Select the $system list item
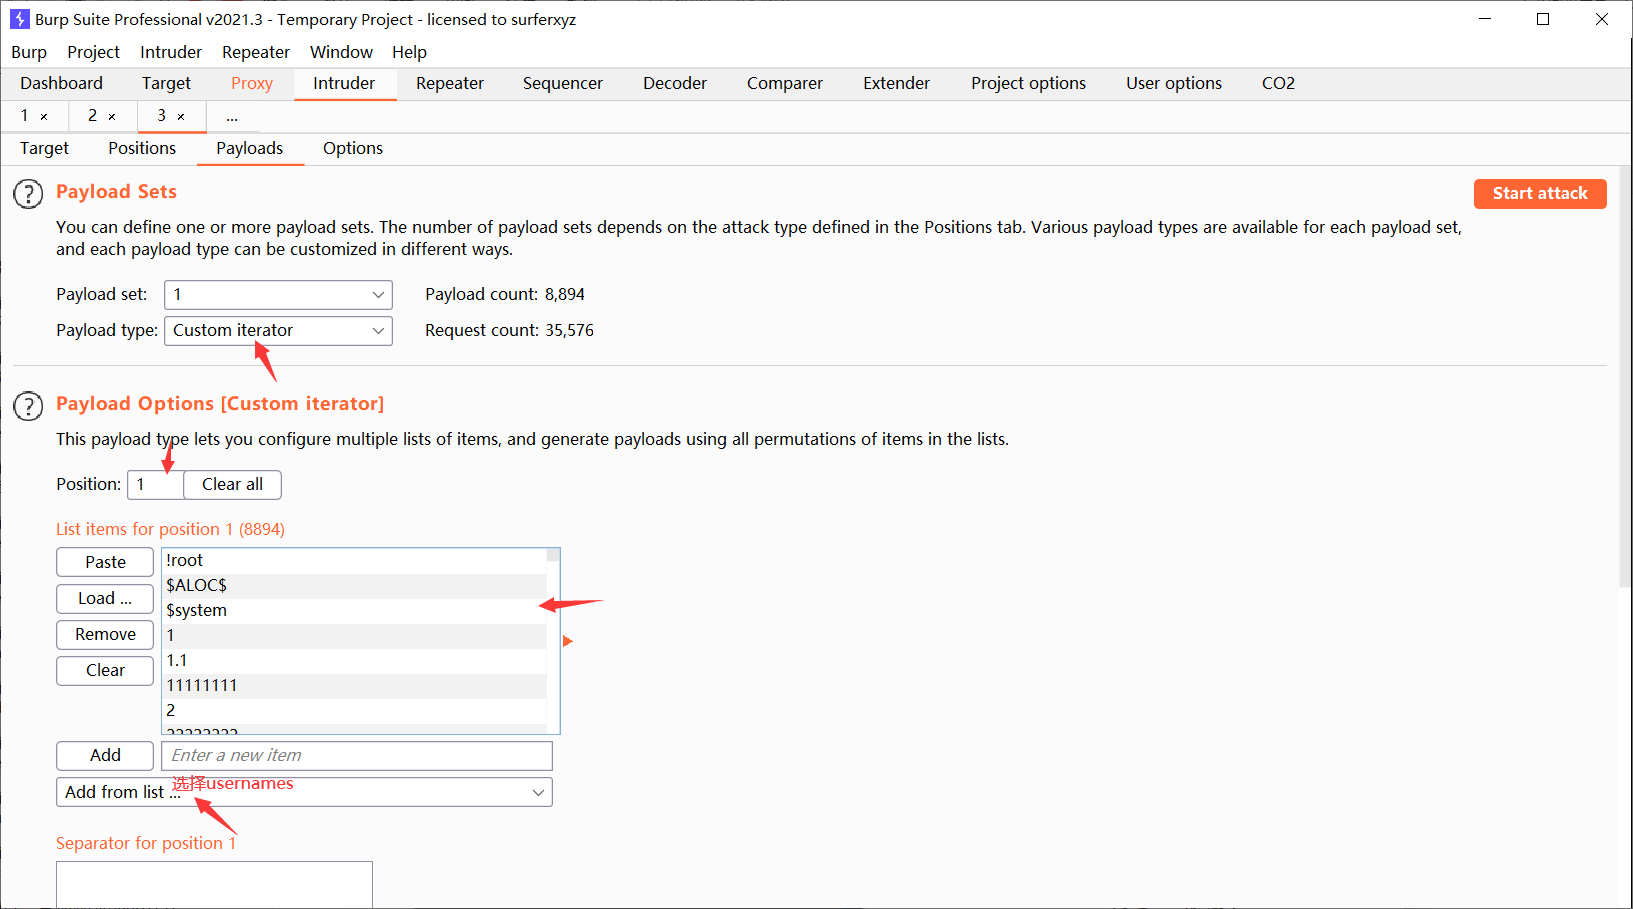This screenshot has height=909, width=1633. 354,610
